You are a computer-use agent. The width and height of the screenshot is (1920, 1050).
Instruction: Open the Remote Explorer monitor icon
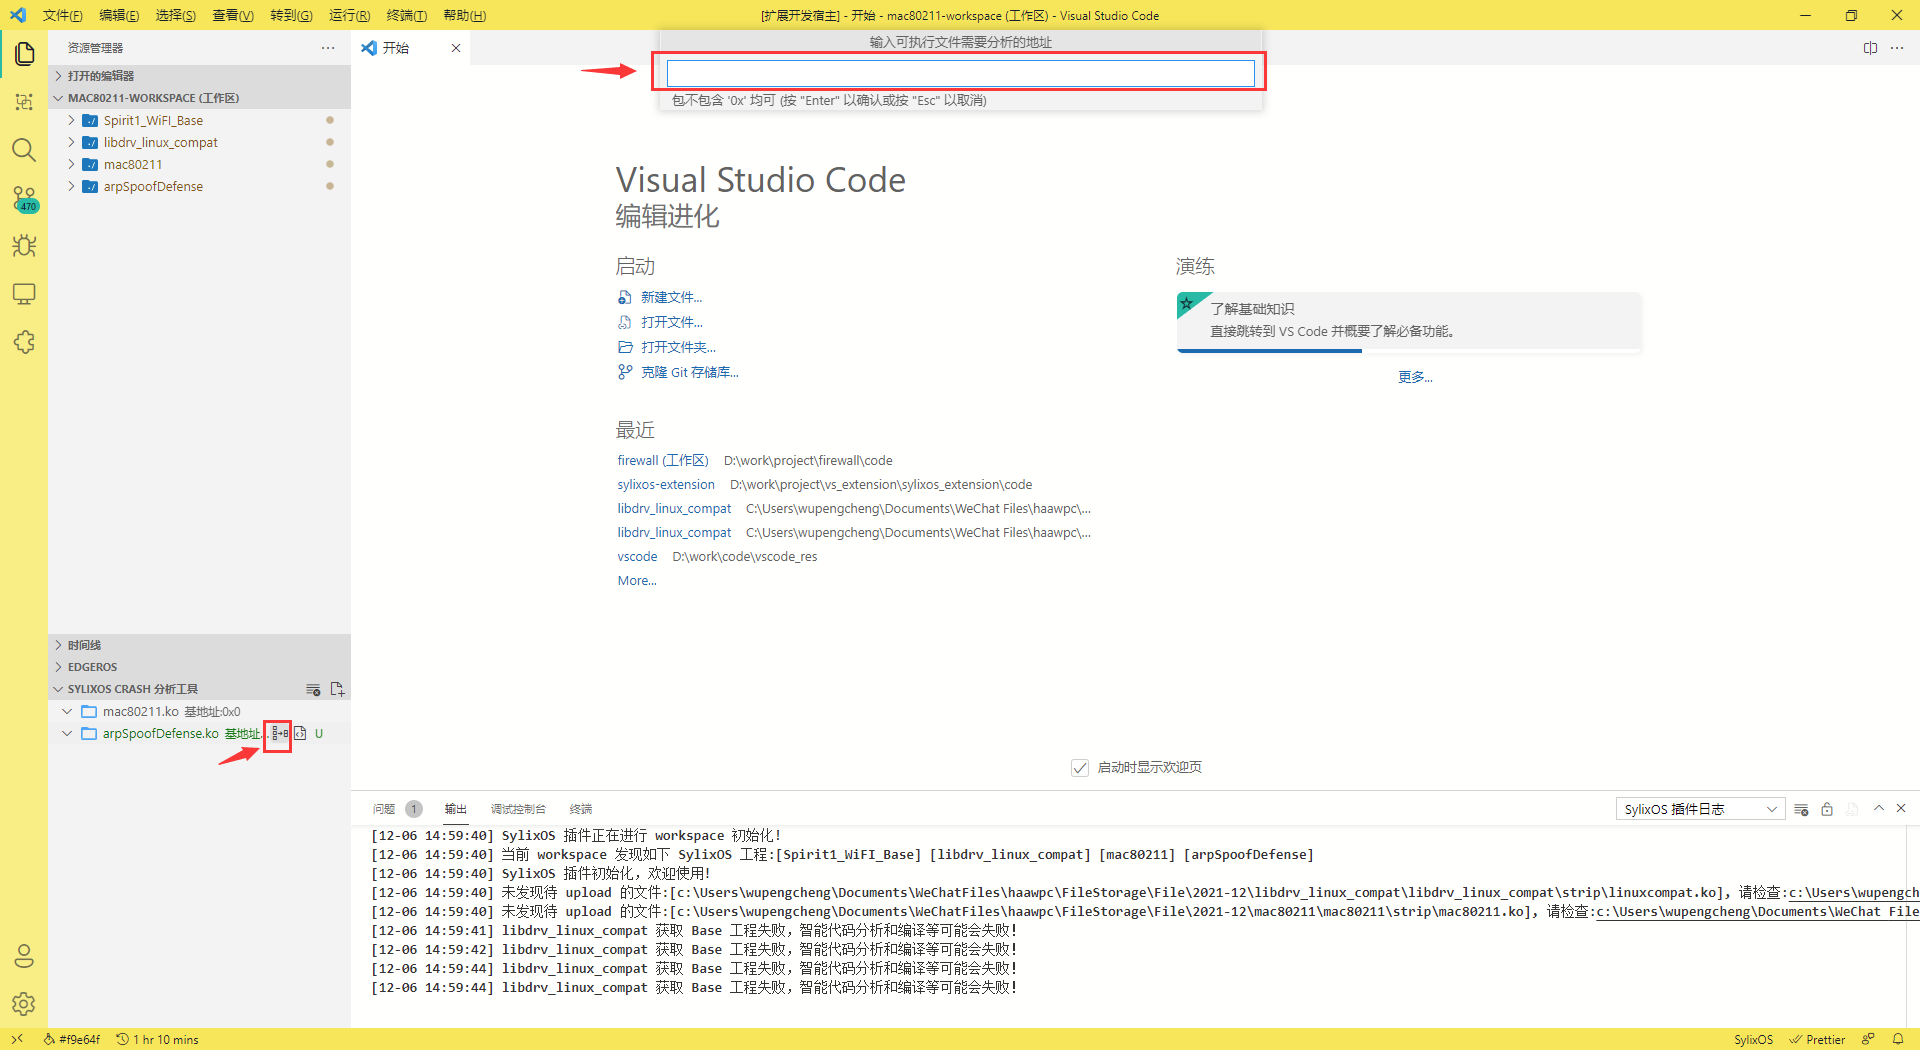[24, 294]
